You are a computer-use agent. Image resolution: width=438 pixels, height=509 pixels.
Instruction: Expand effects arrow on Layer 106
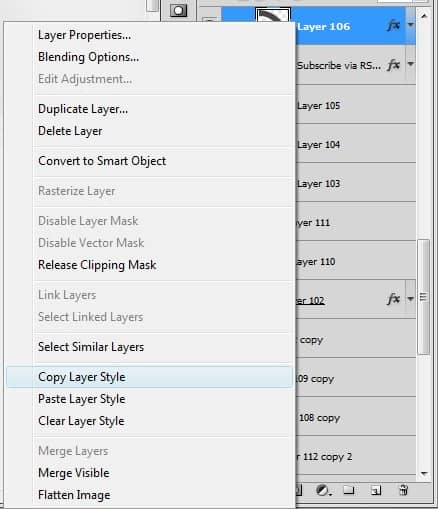click(411, 25)
